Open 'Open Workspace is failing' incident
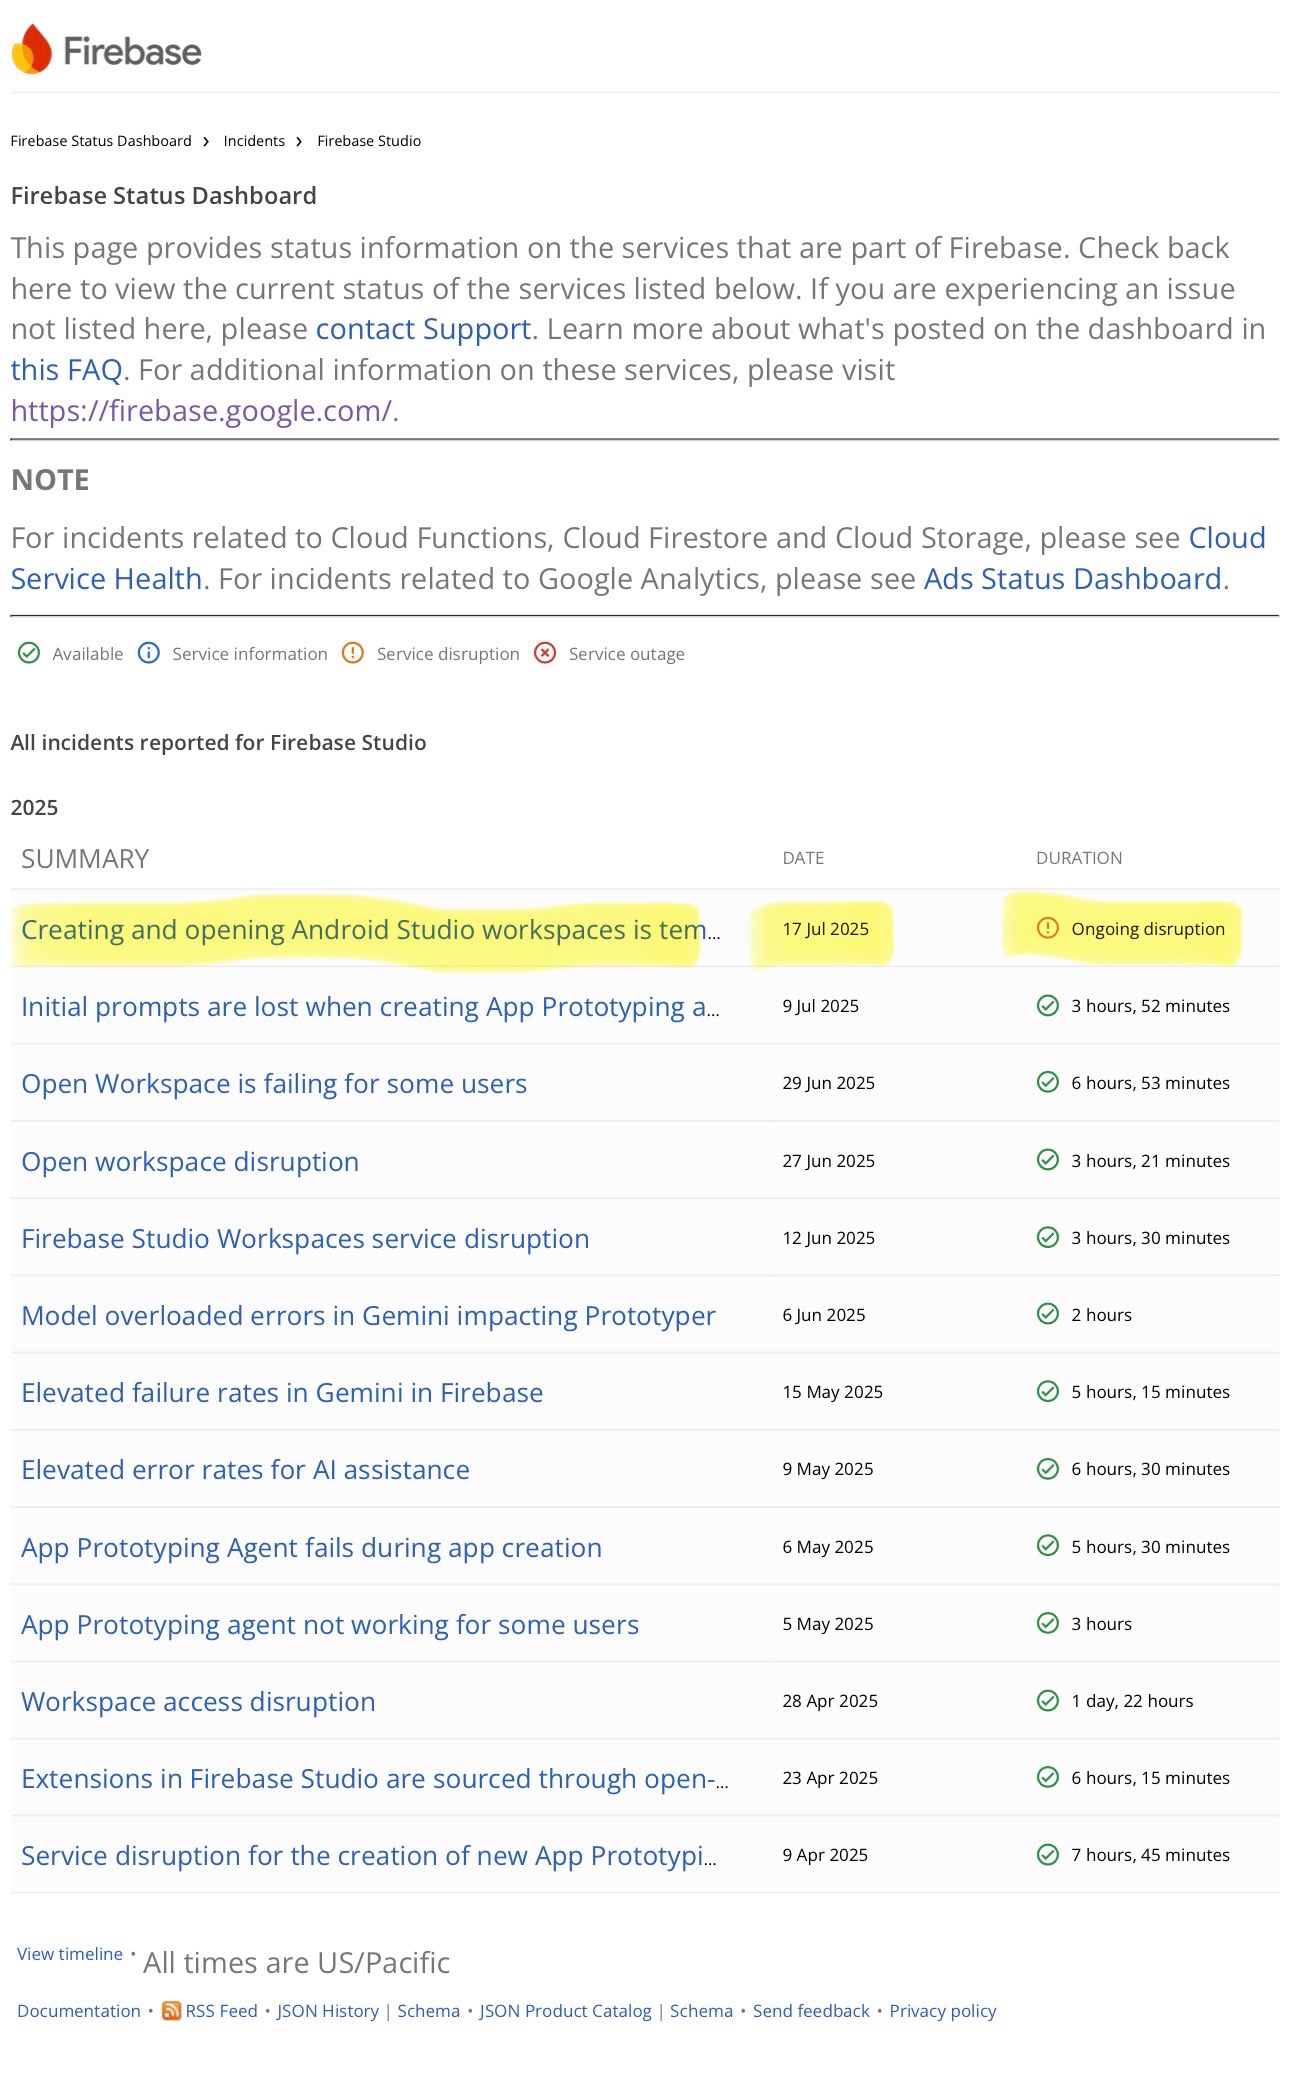Image resolution: width=1289 pixels, height=2094 pixels. point(274,1084)
